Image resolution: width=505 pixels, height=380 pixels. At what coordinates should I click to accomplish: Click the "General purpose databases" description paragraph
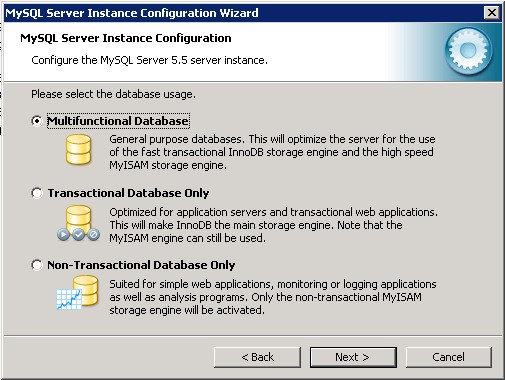pos(272,152)
